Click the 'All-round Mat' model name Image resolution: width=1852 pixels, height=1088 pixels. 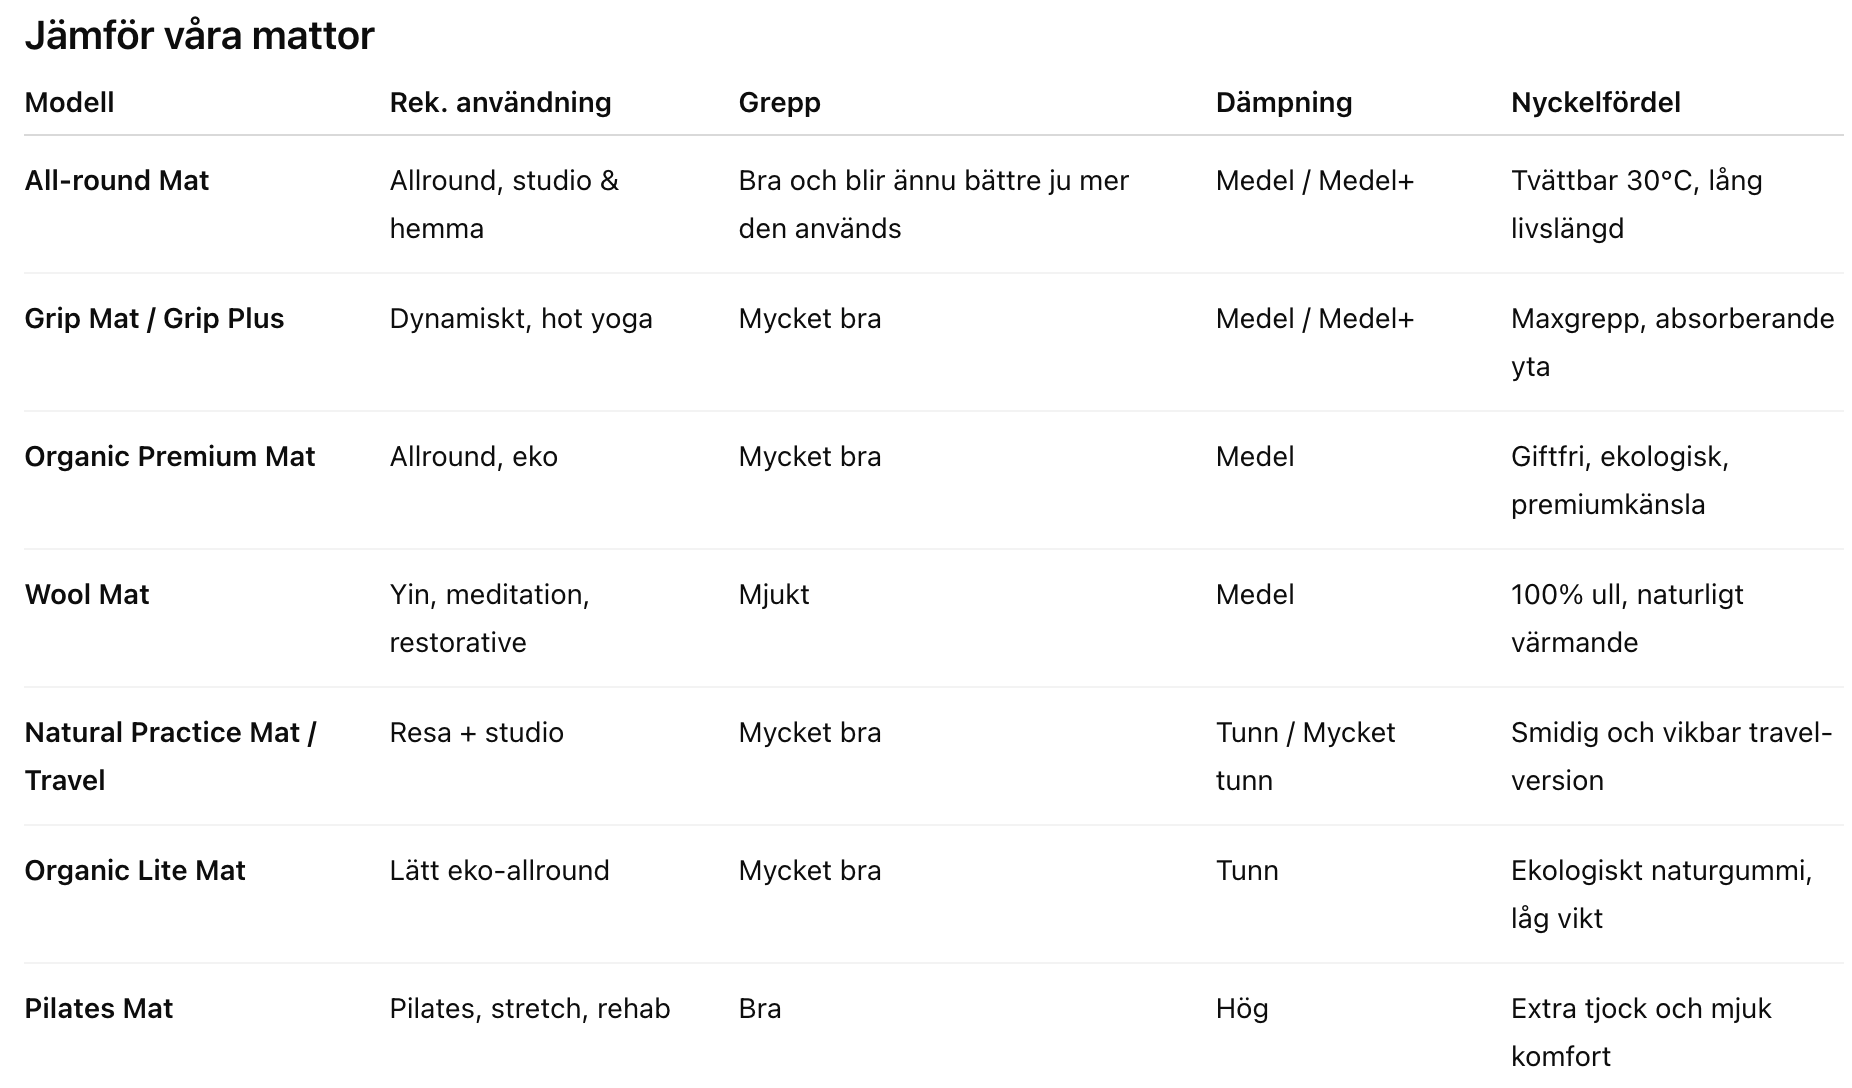click(116, 180)
